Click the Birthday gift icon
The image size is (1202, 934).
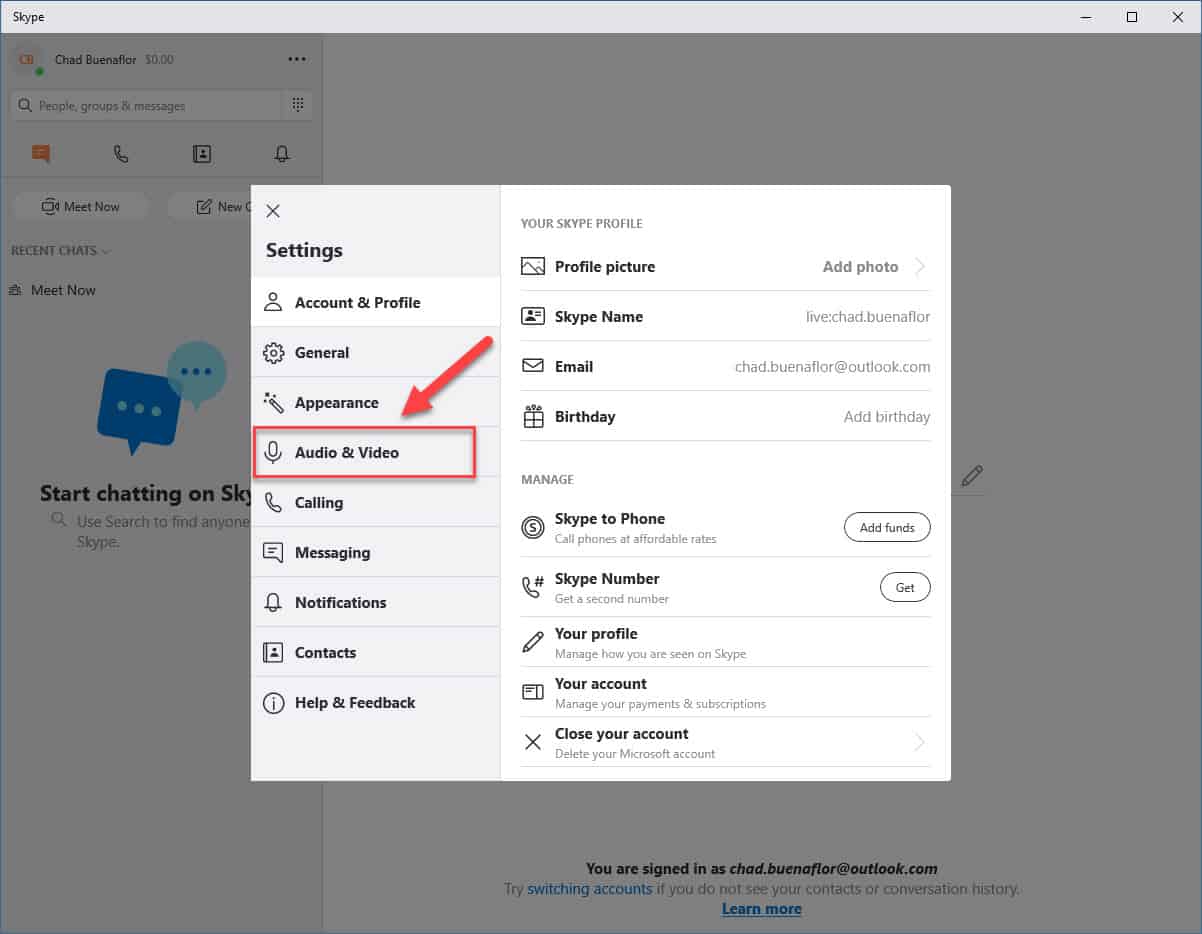pyautogui.click(x=533, y=416)
